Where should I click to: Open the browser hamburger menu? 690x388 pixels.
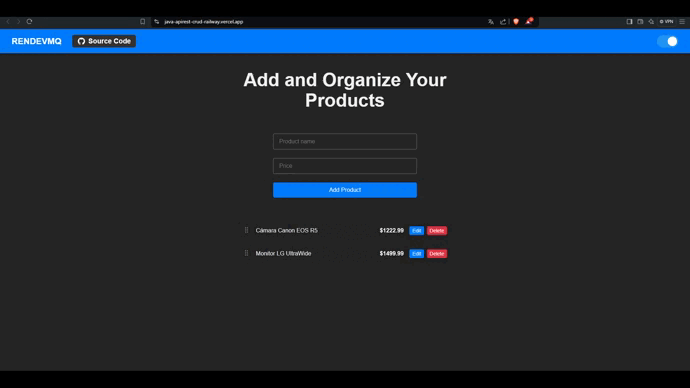[x=682, y=22]
